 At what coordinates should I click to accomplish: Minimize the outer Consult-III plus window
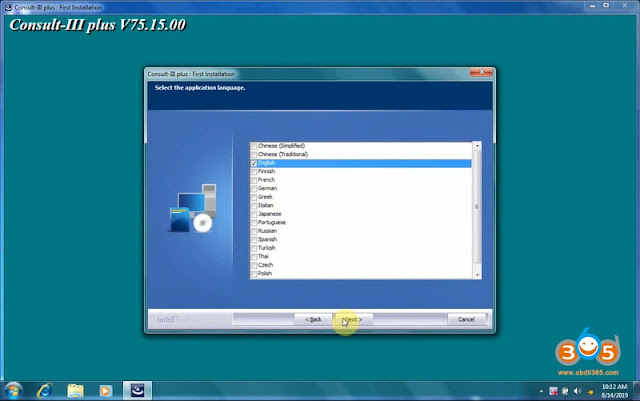pyautogui.click(x=592, y=6)
